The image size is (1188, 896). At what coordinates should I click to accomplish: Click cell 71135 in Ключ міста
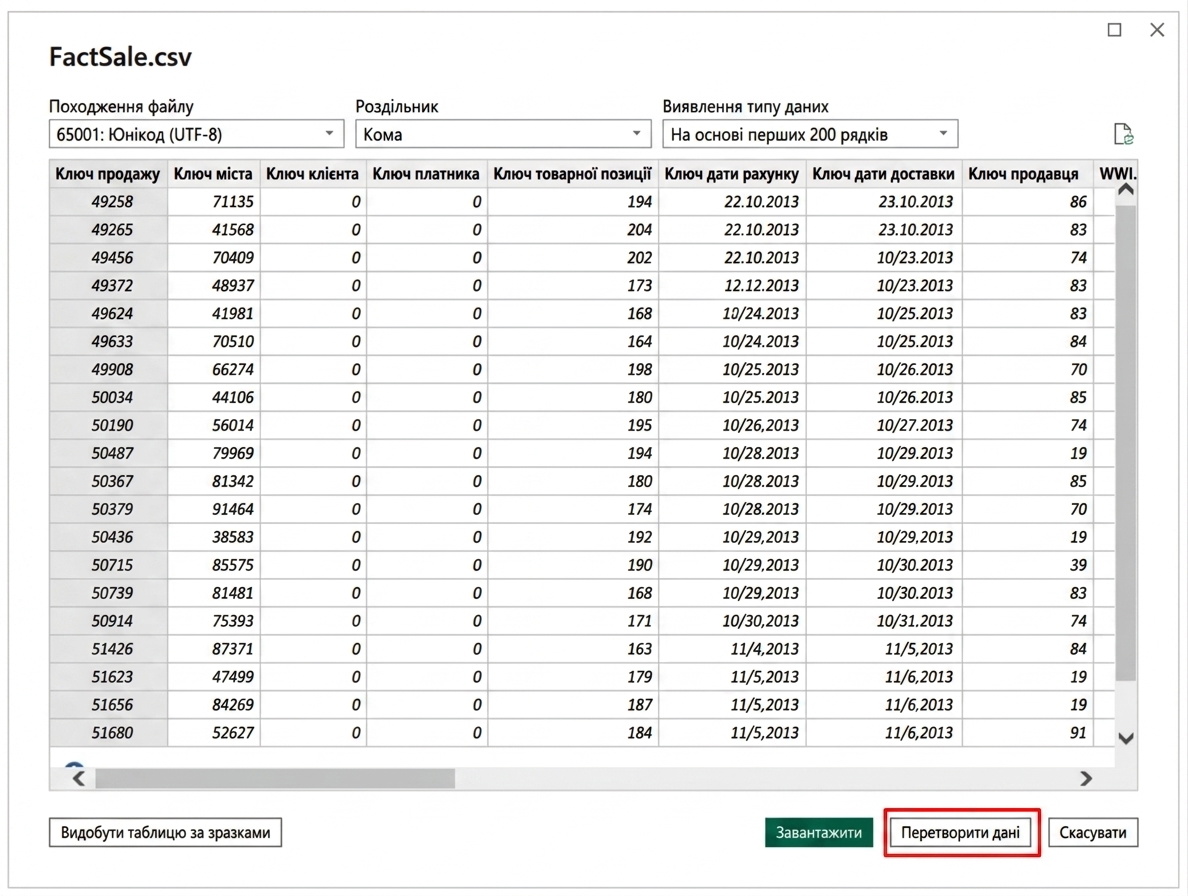tap(213, 201)
